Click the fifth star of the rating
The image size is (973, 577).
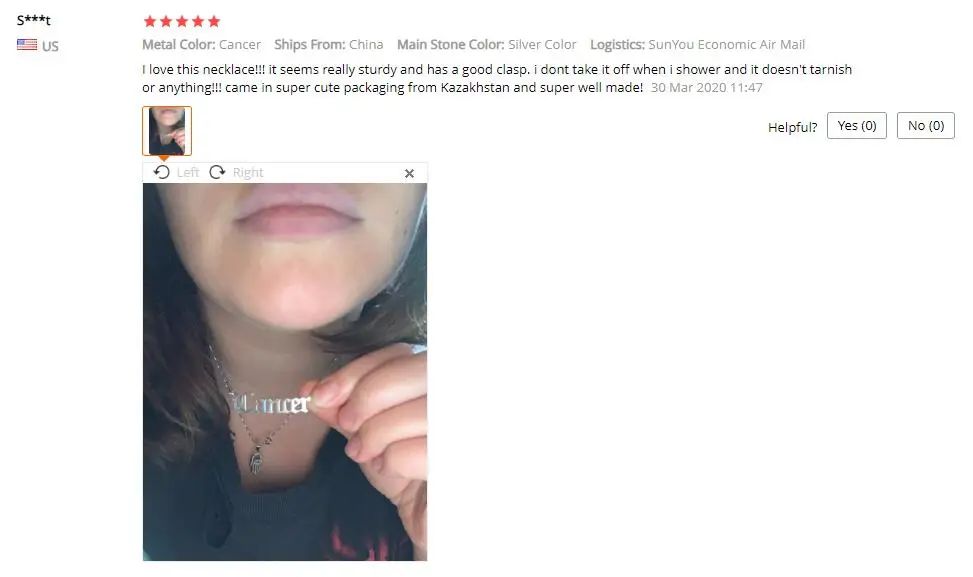pos(214,22)
